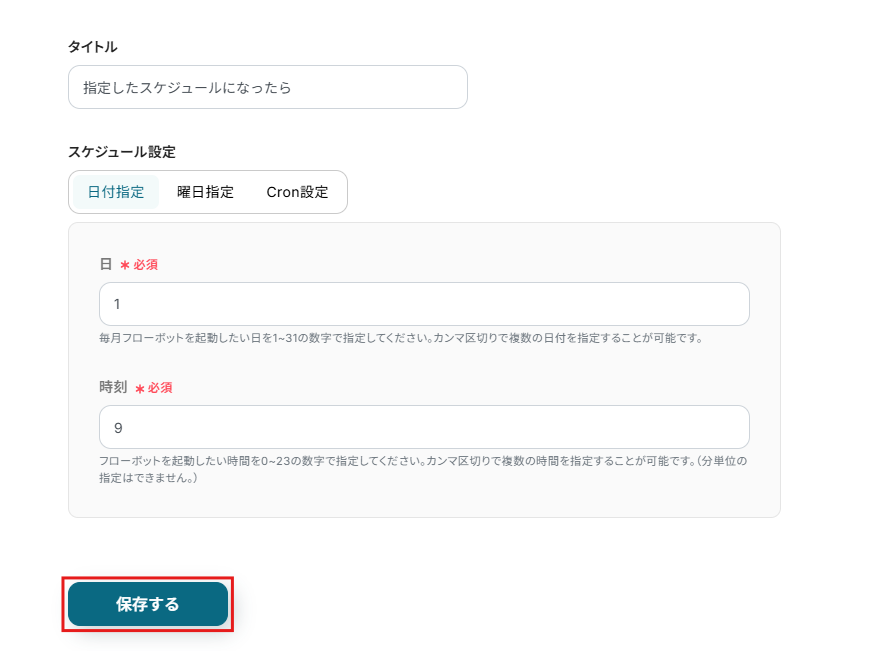895x651 pixels.
Task: Click the help text under 日 field
Action: [x=400, y=338]
